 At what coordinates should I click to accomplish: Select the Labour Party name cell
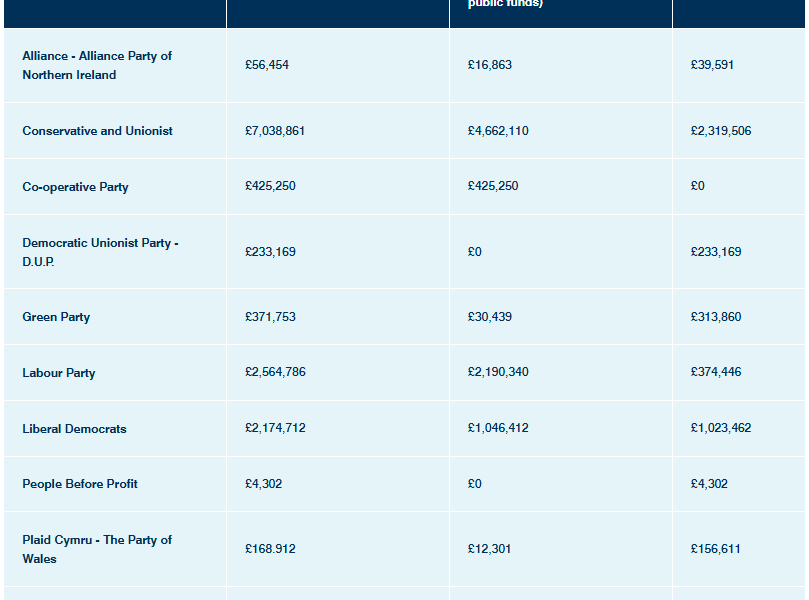click(59, 373)
